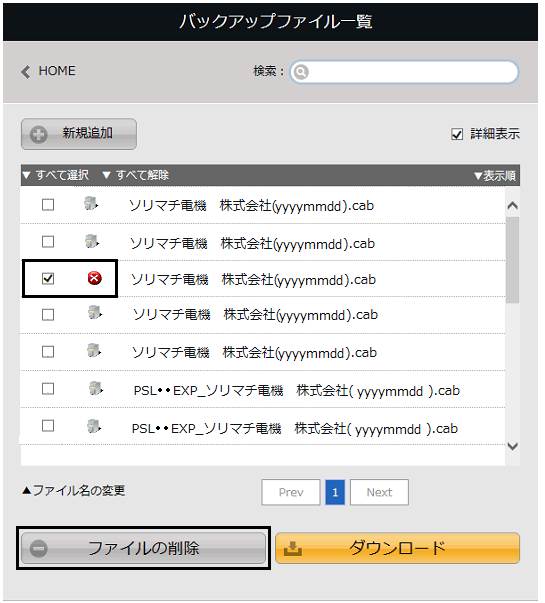Open the 表示順 sort dropdown

[495, 176]
